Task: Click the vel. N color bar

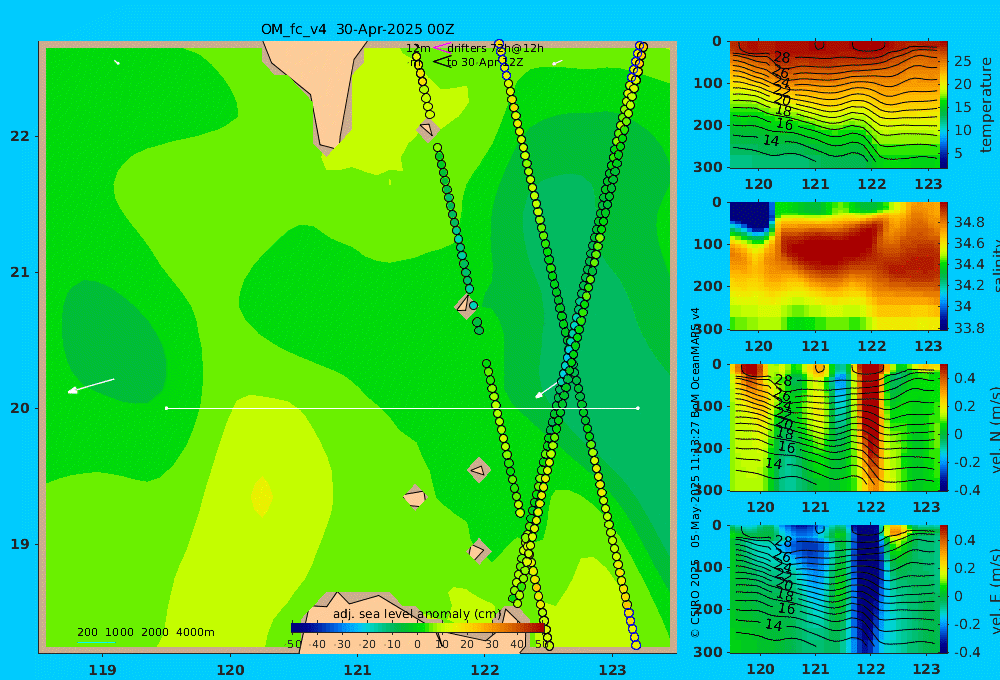Action: pyautogui.click(x=944, y=427)
